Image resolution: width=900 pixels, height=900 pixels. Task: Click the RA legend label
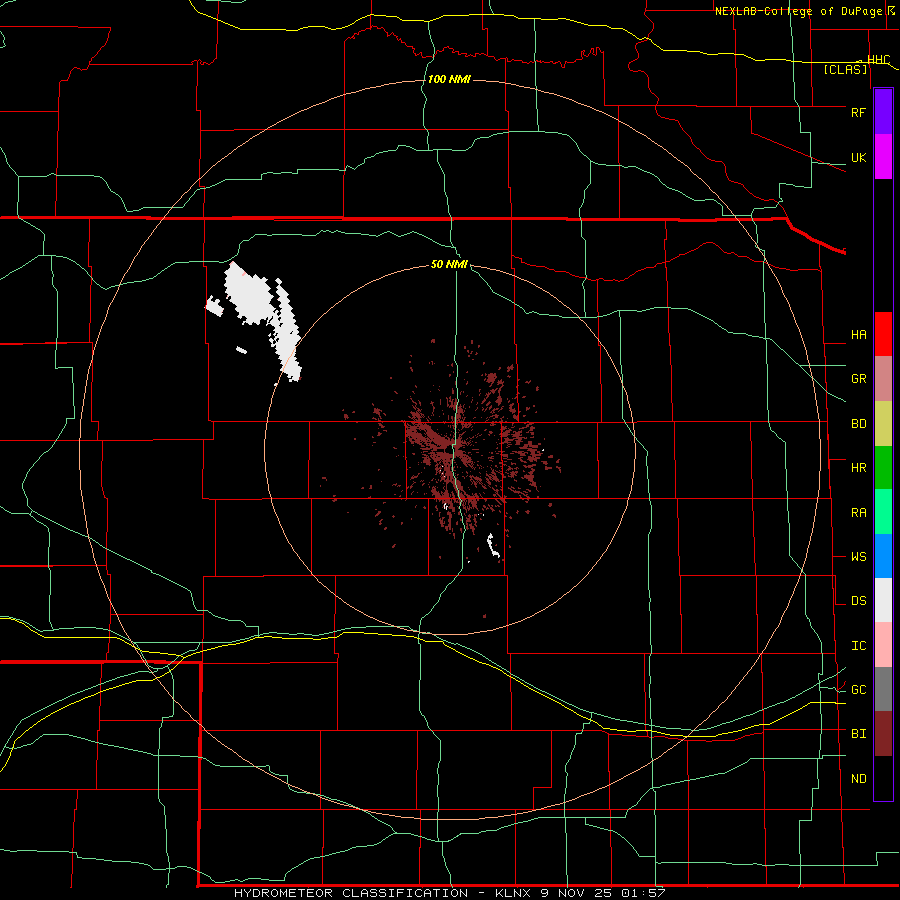point(859,513)
